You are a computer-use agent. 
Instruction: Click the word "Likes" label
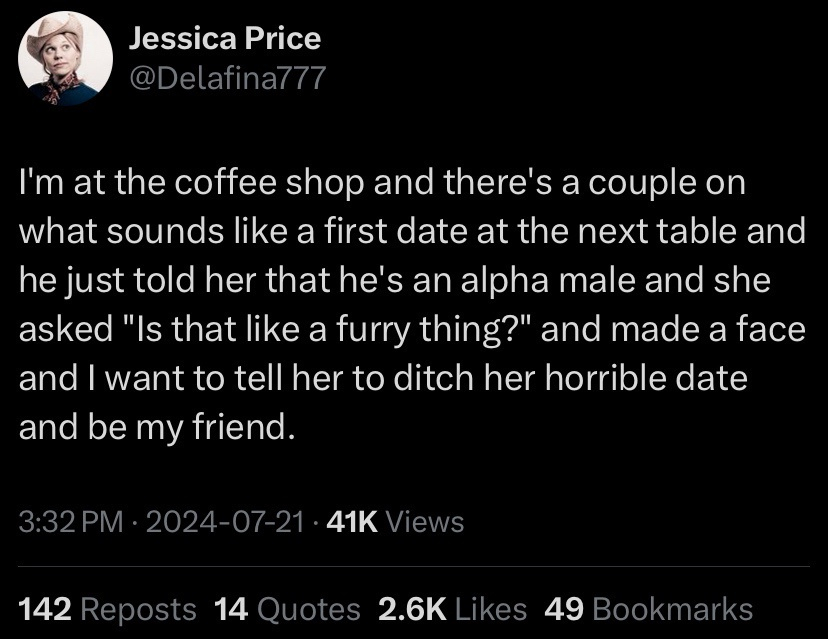489,608
